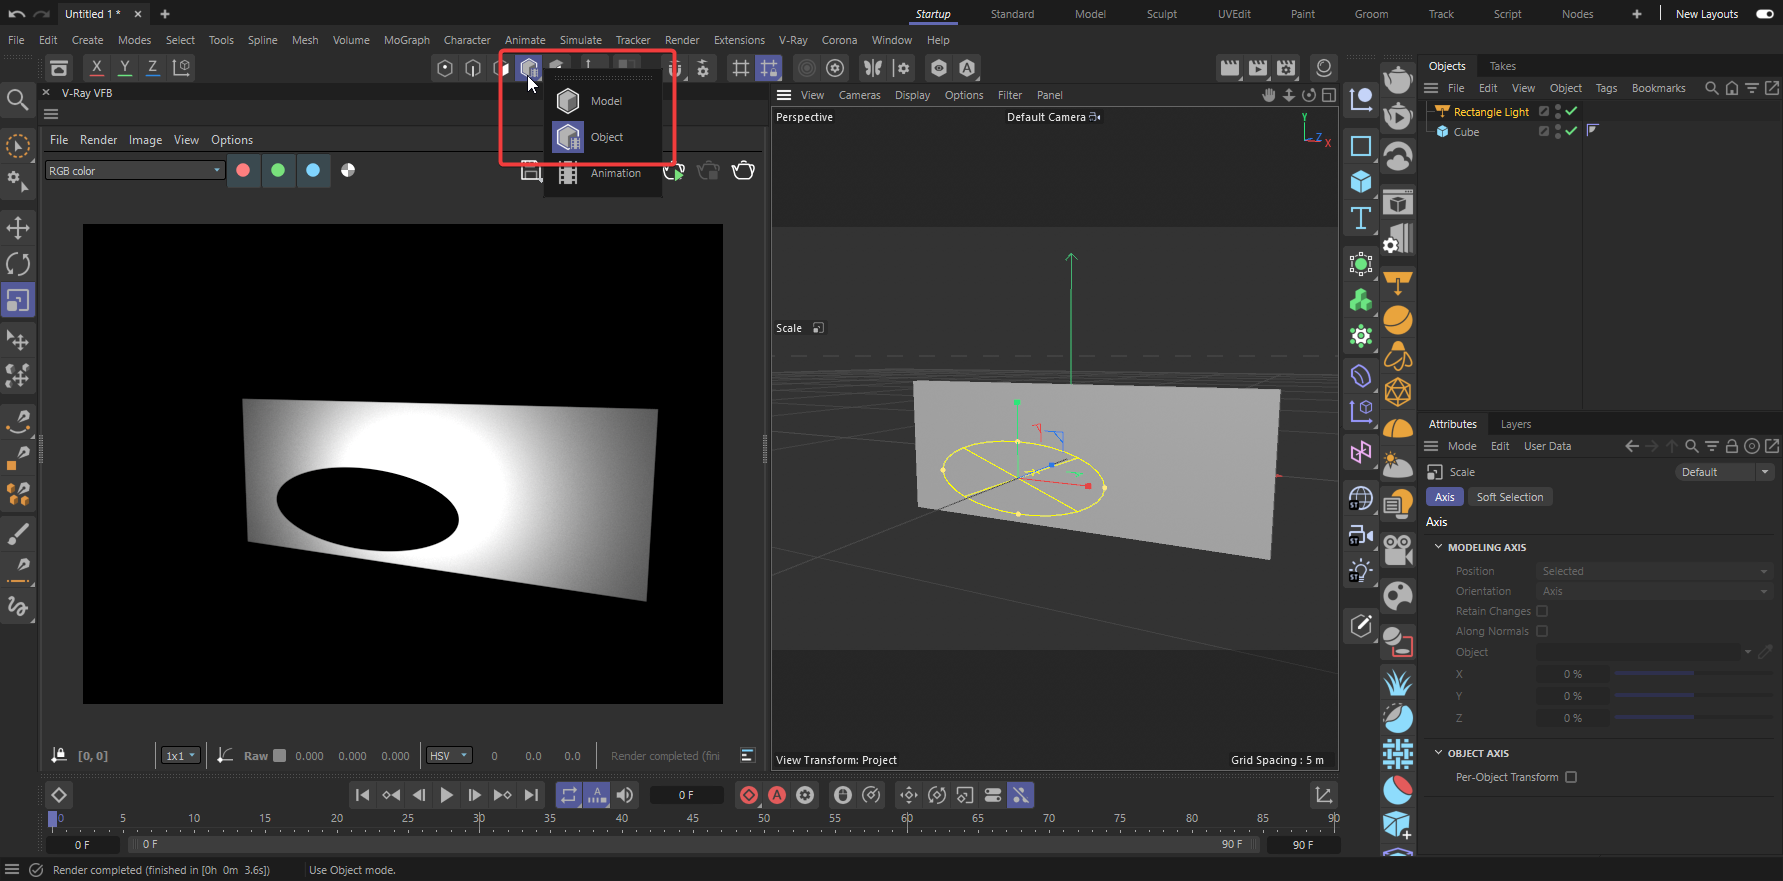The image size is (1783, 881).
Task: Toggle Rectangle Light enabled checkmark
Action: pos(1571,111)
